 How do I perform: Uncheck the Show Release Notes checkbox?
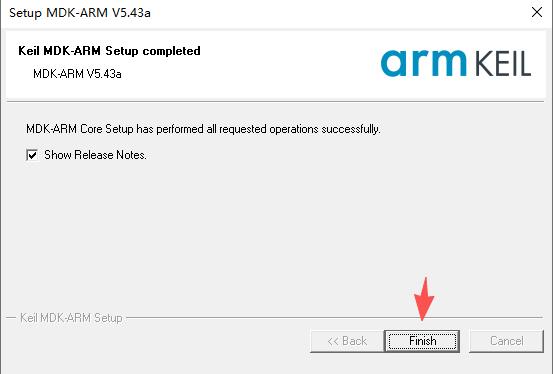click(x=32, y=155)
